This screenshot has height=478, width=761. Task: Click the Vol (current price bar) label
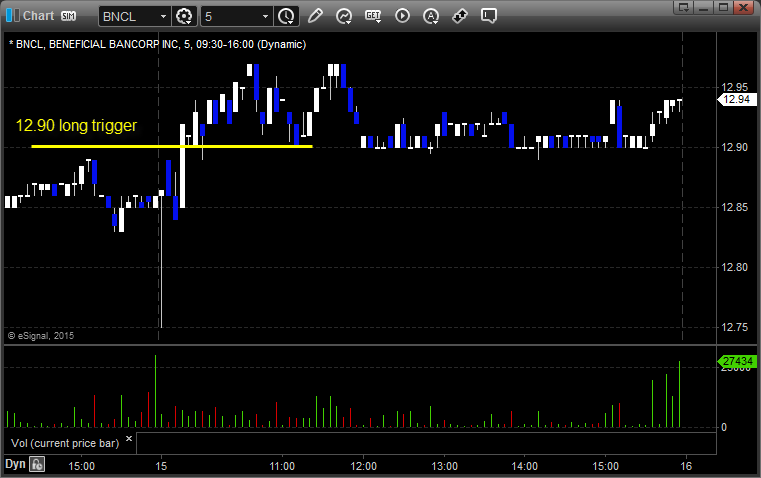pos(65,443)
